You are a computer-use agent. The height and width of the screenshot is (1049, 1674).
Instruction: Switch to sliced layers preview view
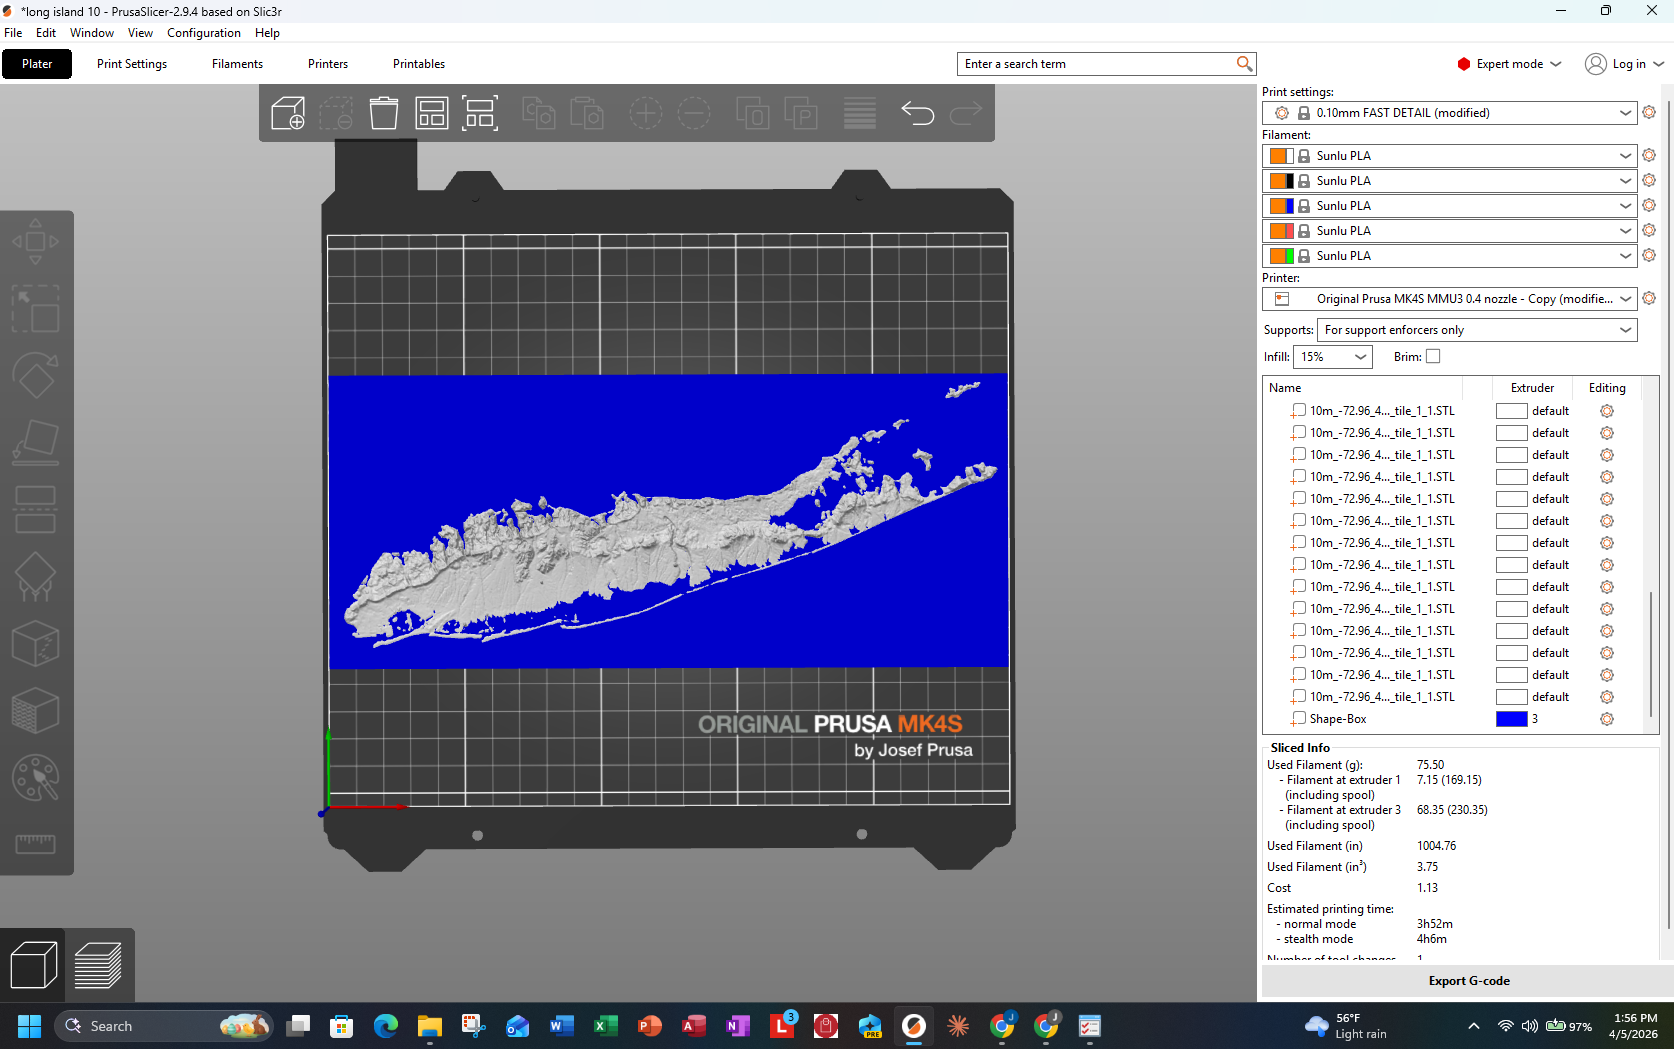[x=98, y=965]
